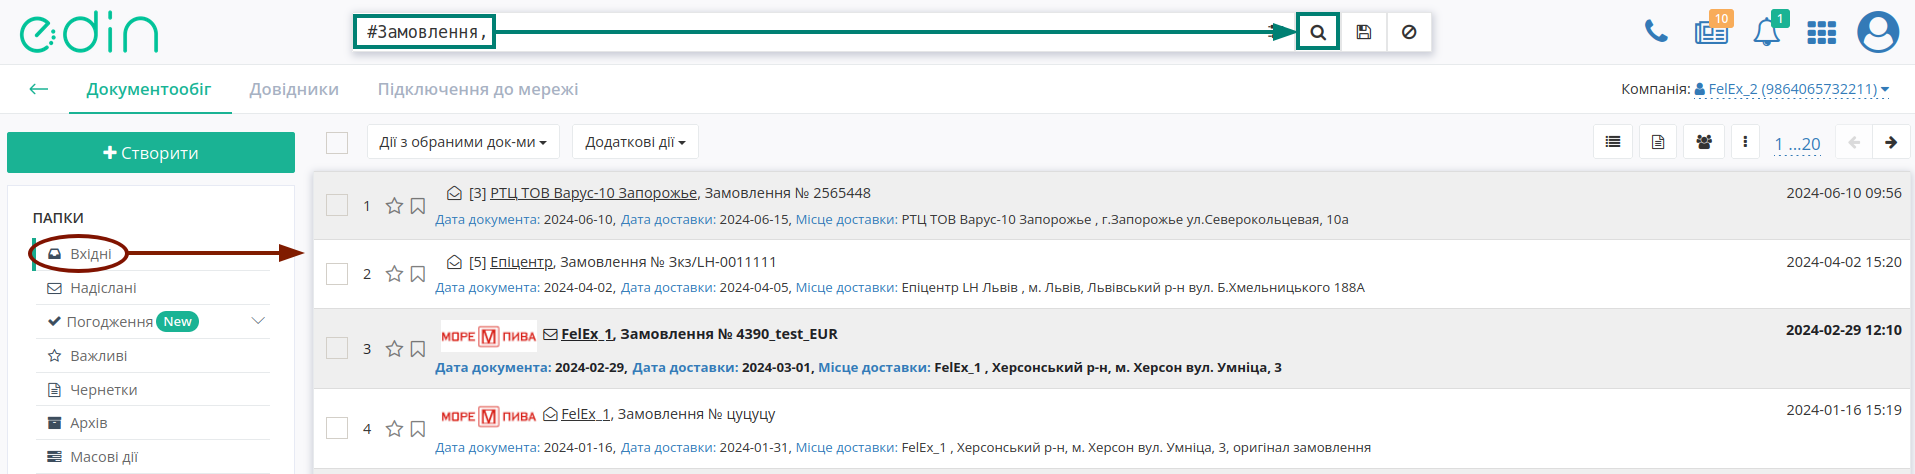1915x474 pixels.
Task: Bookmark the order № цуцуцу row
Action: (x=418, y=429)
